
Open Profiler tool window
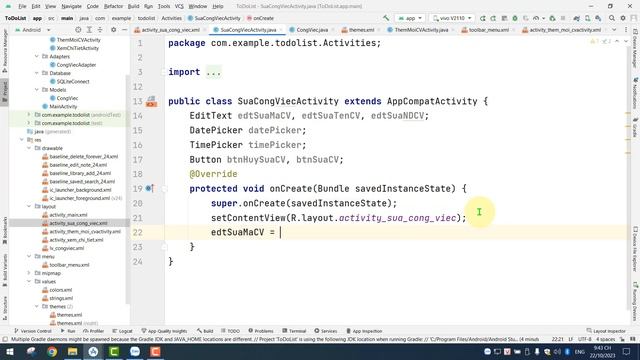click(x=93, y=331)
